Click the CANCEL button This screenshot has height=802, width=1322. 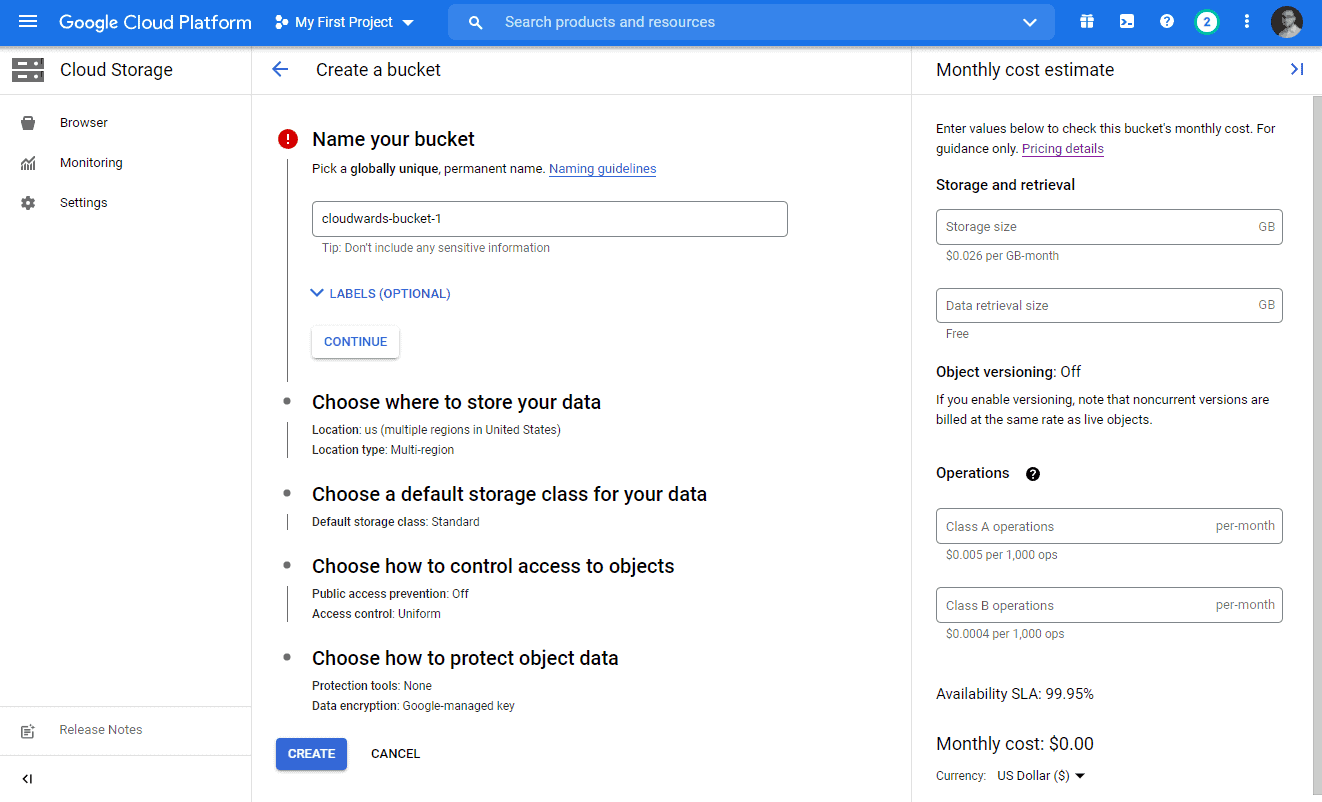[x=395, y=754]
